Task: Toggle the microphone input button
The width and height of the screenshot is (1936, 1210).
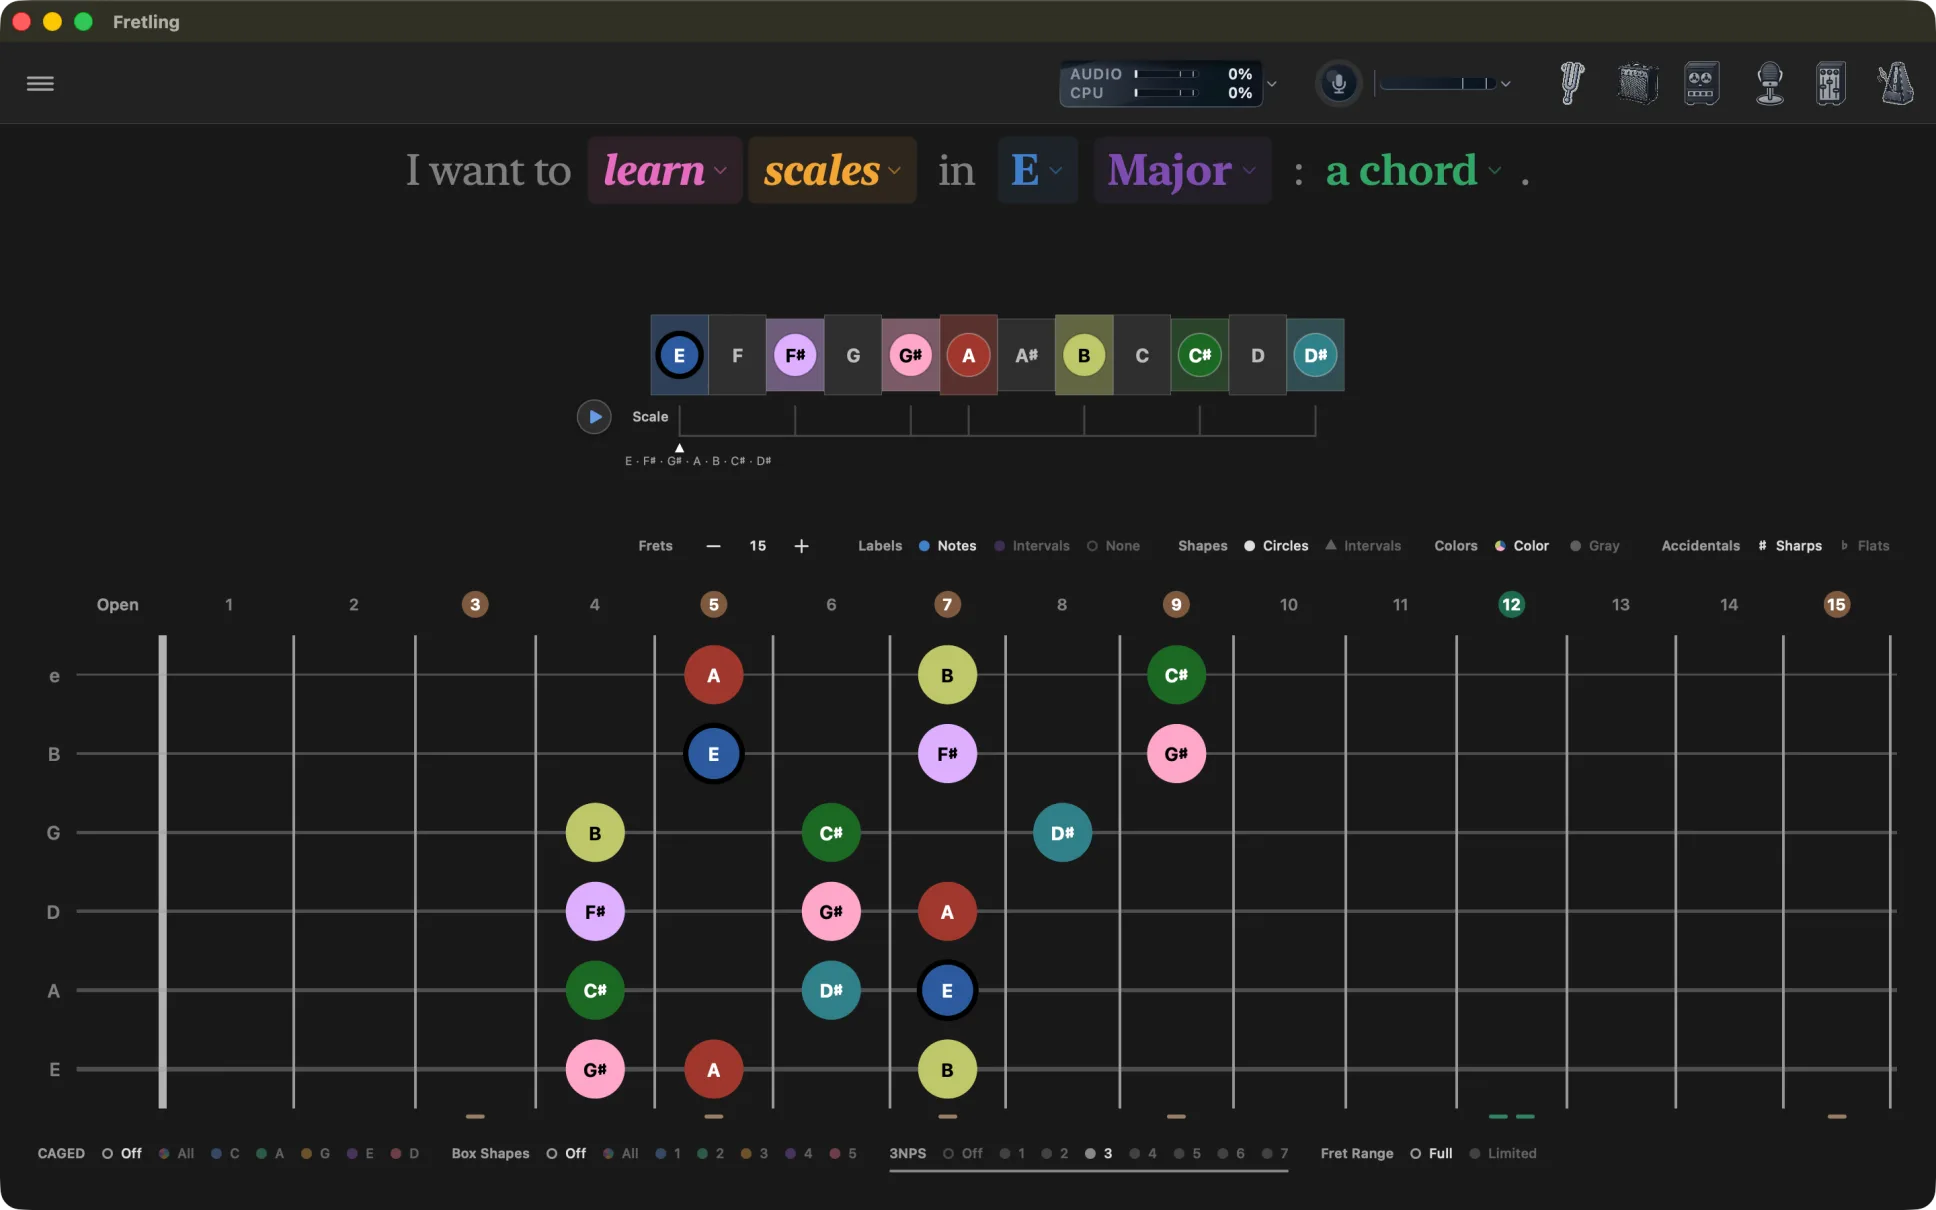Action: (1338, 83)
